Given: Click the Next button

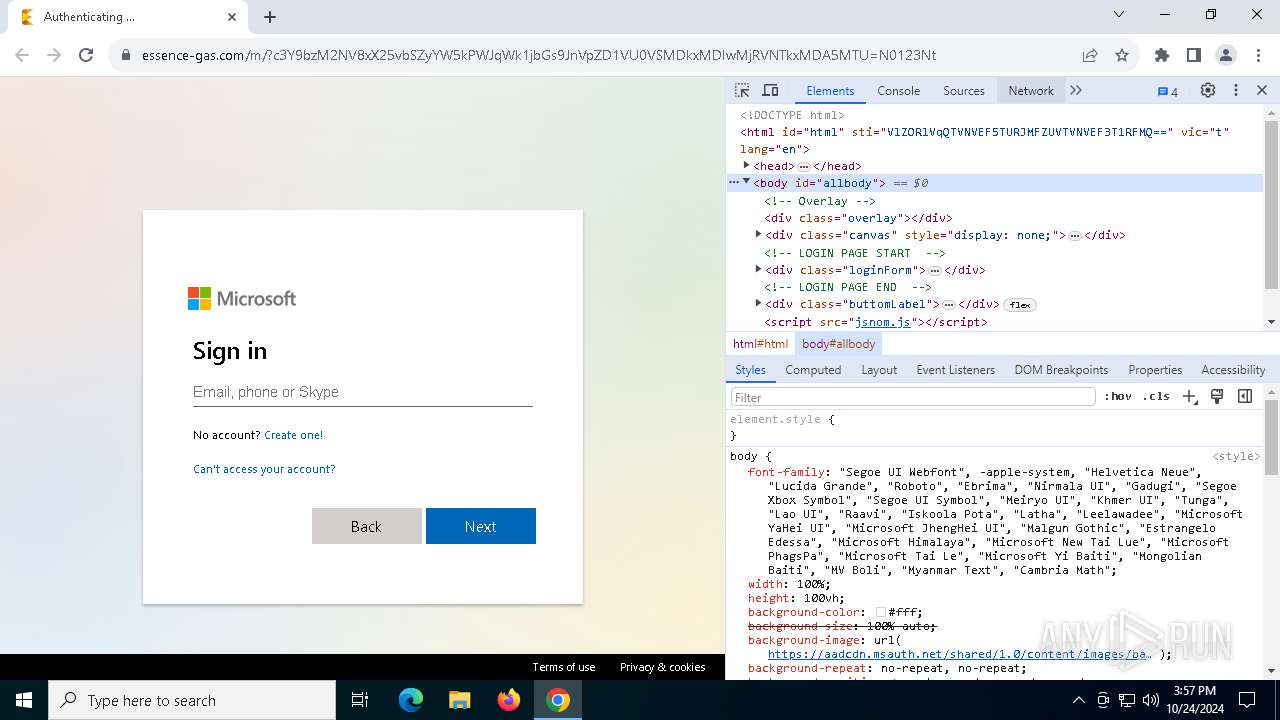Looking at the screenshot, I should (480, 526).
